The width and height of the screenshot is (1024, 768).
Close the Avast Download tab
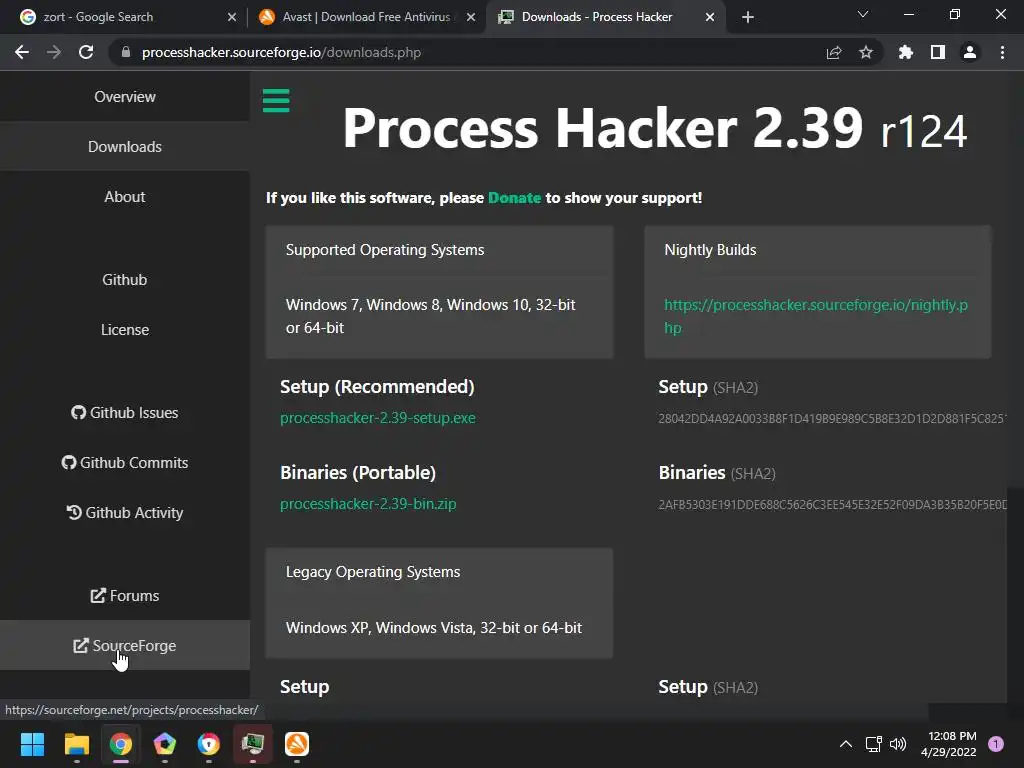tap(470, 17)
